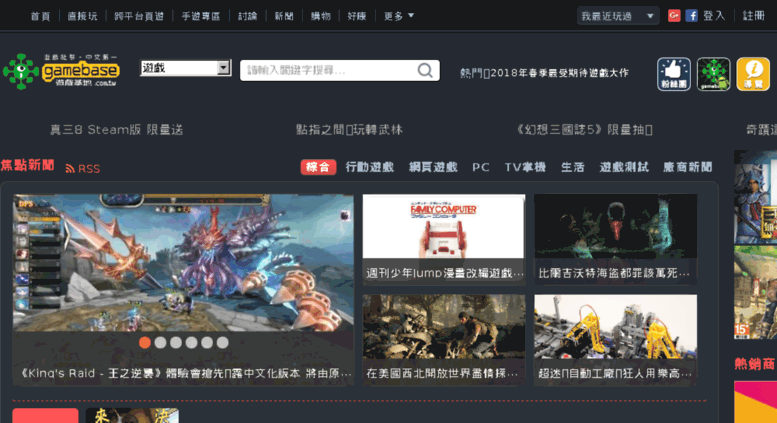Image resolution: width=777 pixels, height=423 pixels.
Task: Open 手遊專區 in the top menu
Action: tap(201, 16)
